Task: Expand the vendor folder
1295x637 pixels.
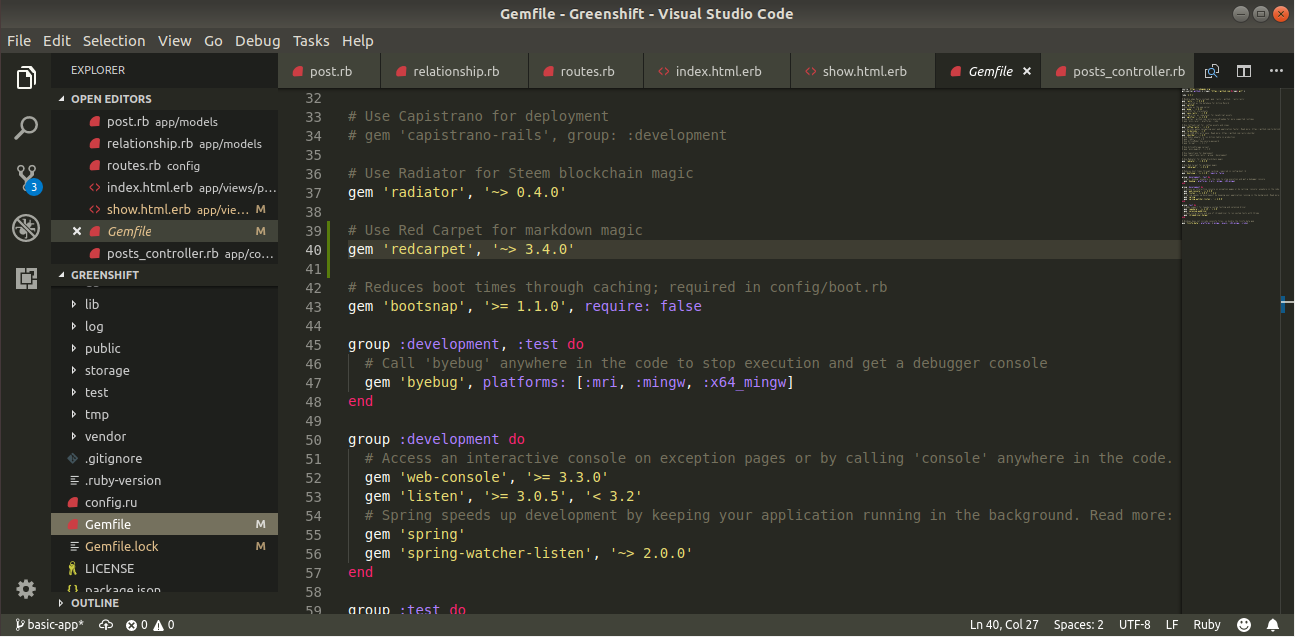Action: (x=105, y=436)
